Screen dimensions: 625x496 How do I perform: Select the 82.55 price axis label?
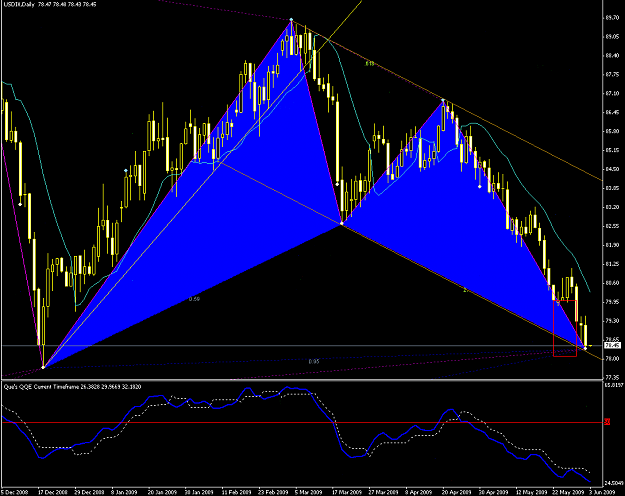(612, 226)
